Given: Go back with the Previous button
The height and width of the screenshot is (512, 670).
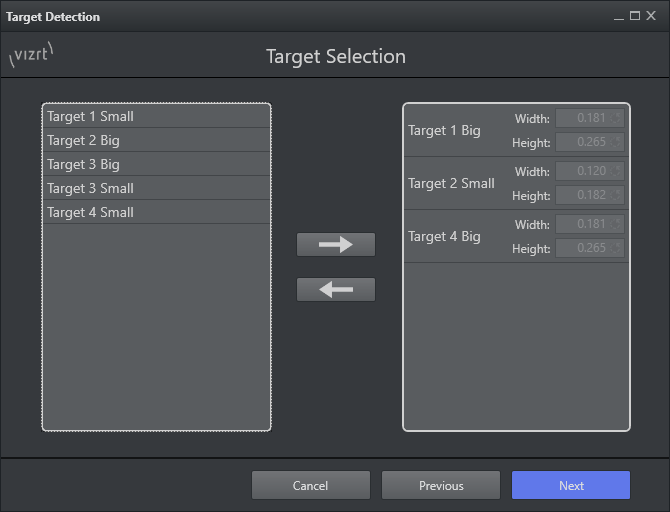Looking at the screenshot, I should (441, 486).
